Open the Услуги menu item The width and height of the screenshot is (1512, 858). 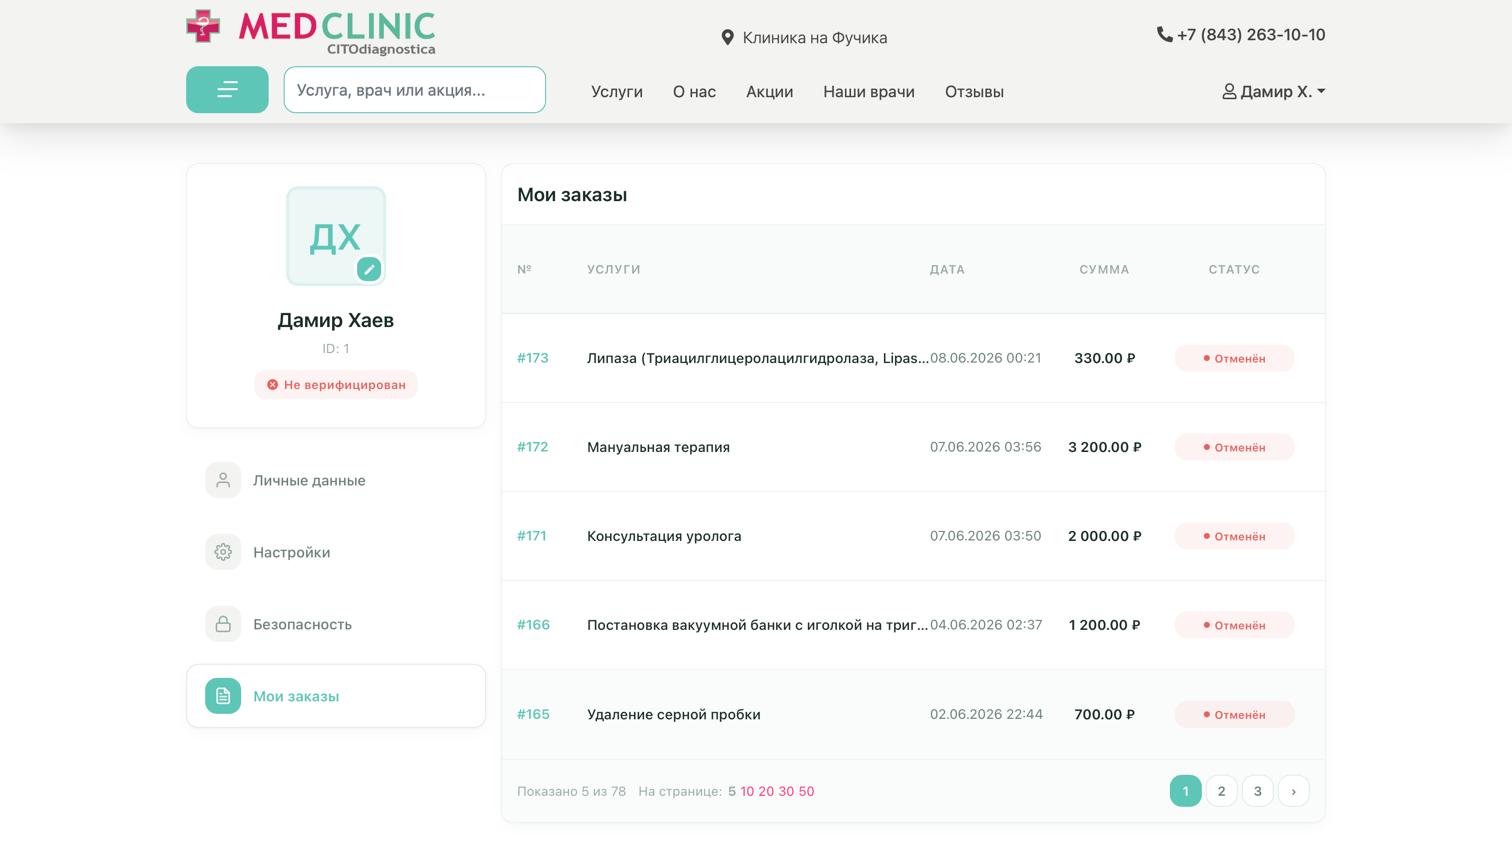(x=617, y=92)
